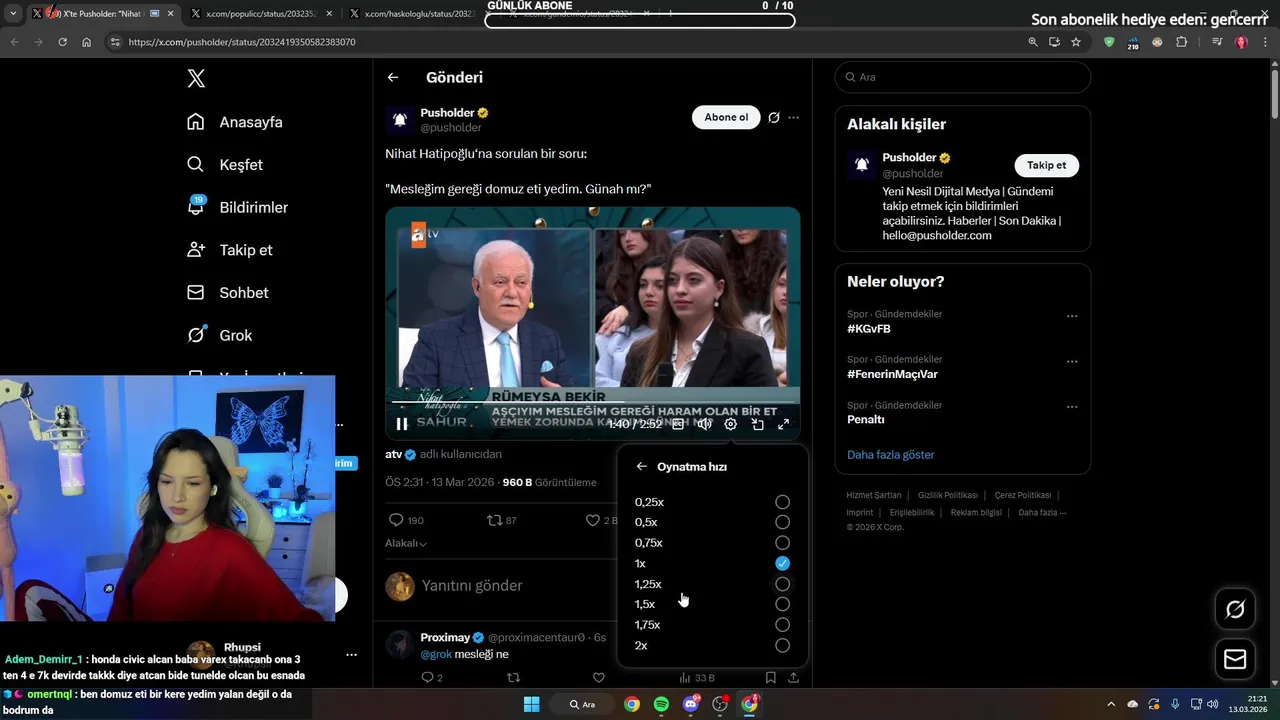Go back from Oynatma hızı menu

642,467
